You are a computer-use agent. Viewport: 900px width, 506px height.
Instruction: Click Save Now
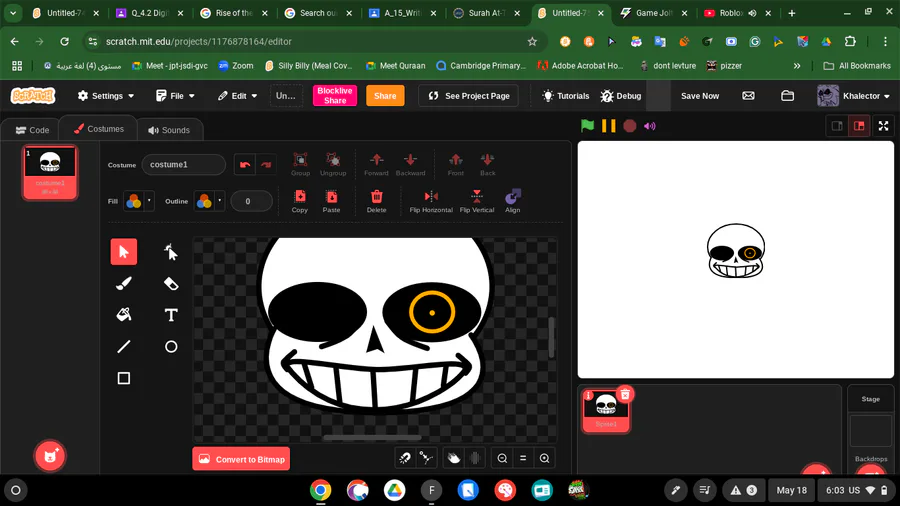click(x=700, y=96)
